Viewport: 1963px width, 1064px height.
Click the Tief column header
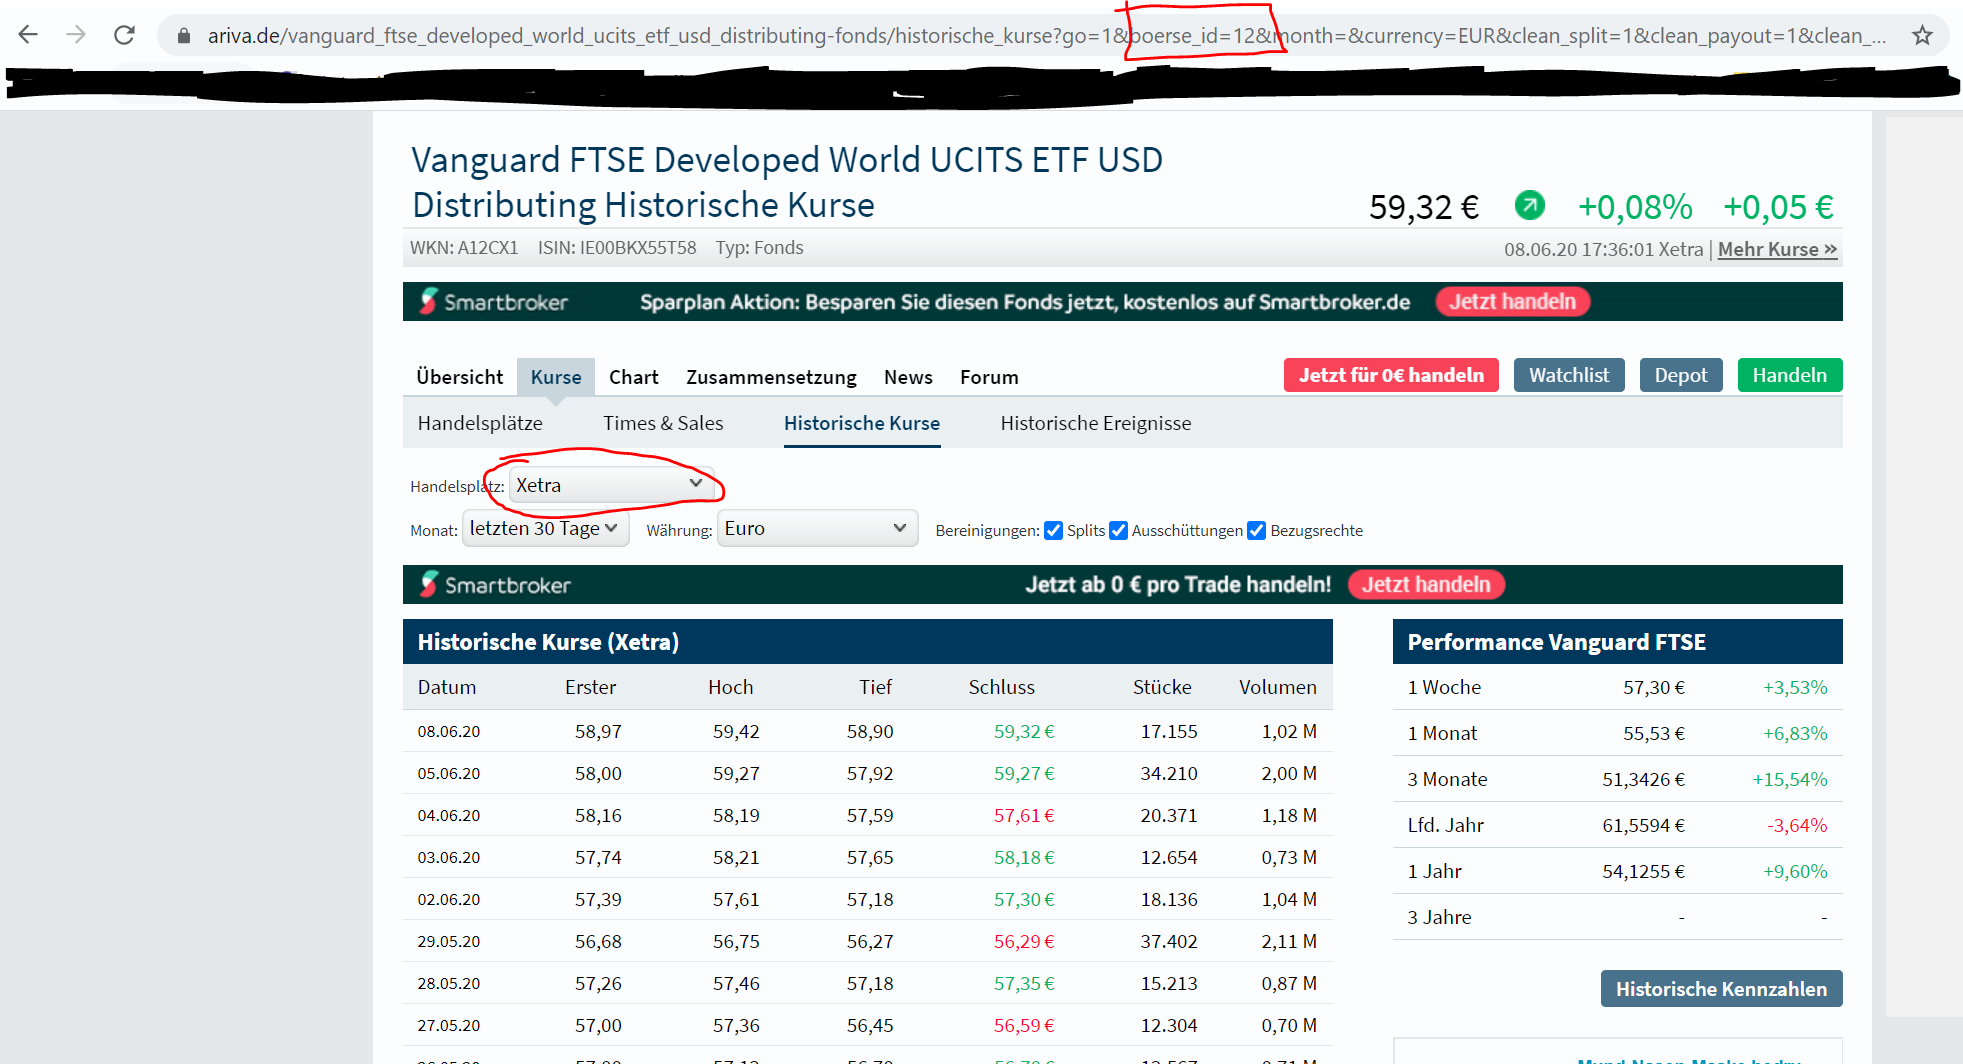[x=875, y=687]
